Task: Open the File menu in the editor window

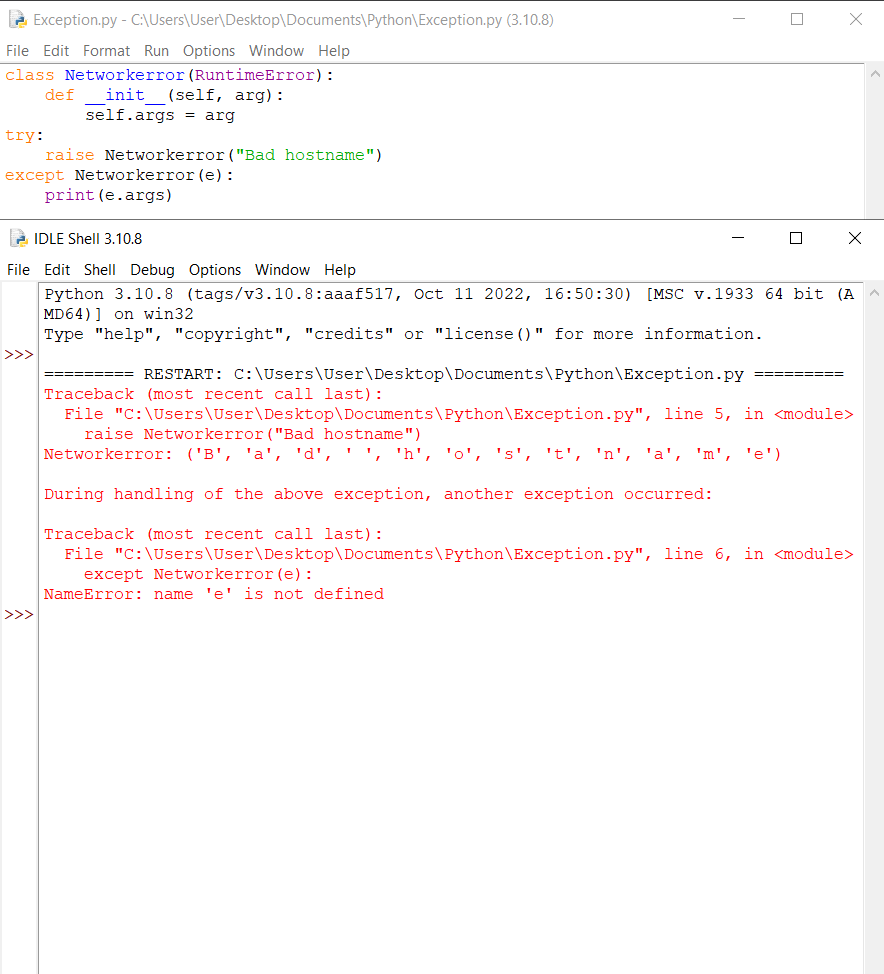Action: click(17, 50)
